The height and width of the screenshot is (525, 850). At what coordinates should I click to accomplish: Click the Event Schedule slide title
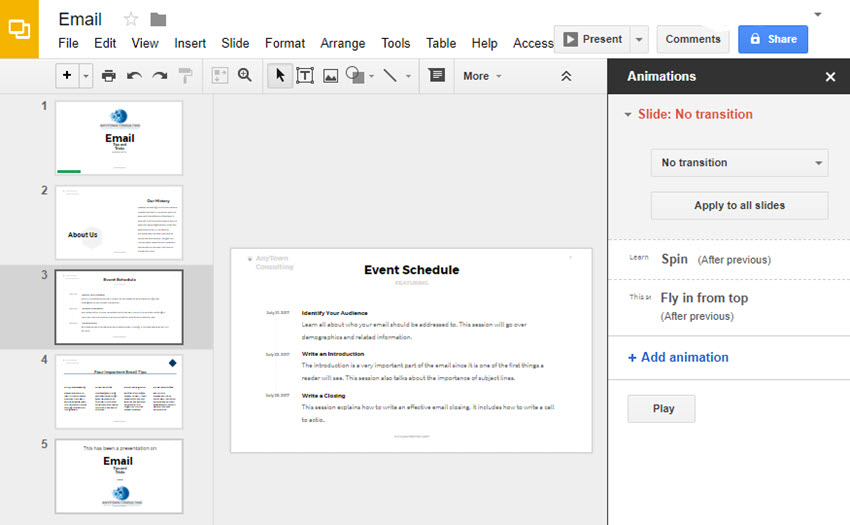click(411, 270)
